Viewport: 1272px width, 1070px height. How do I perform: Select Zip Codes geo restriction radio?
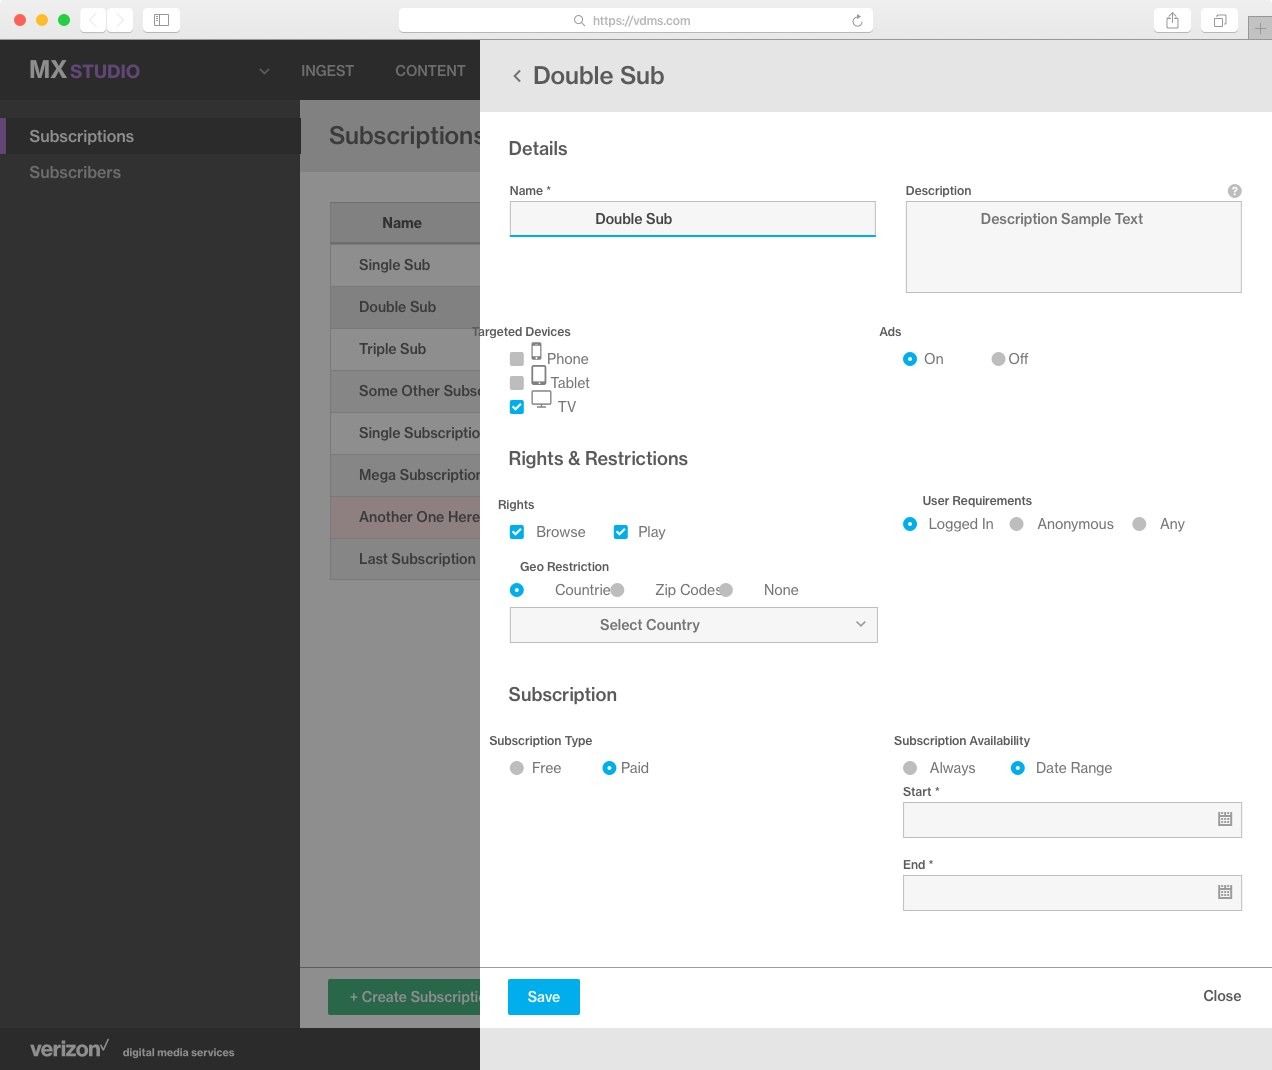[618, 590]
